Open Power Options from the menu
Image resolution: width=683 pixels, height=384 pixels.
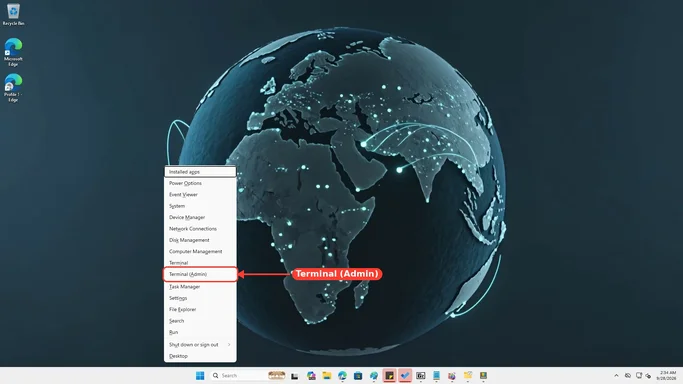pyautogui.click(x=200, y=183)
